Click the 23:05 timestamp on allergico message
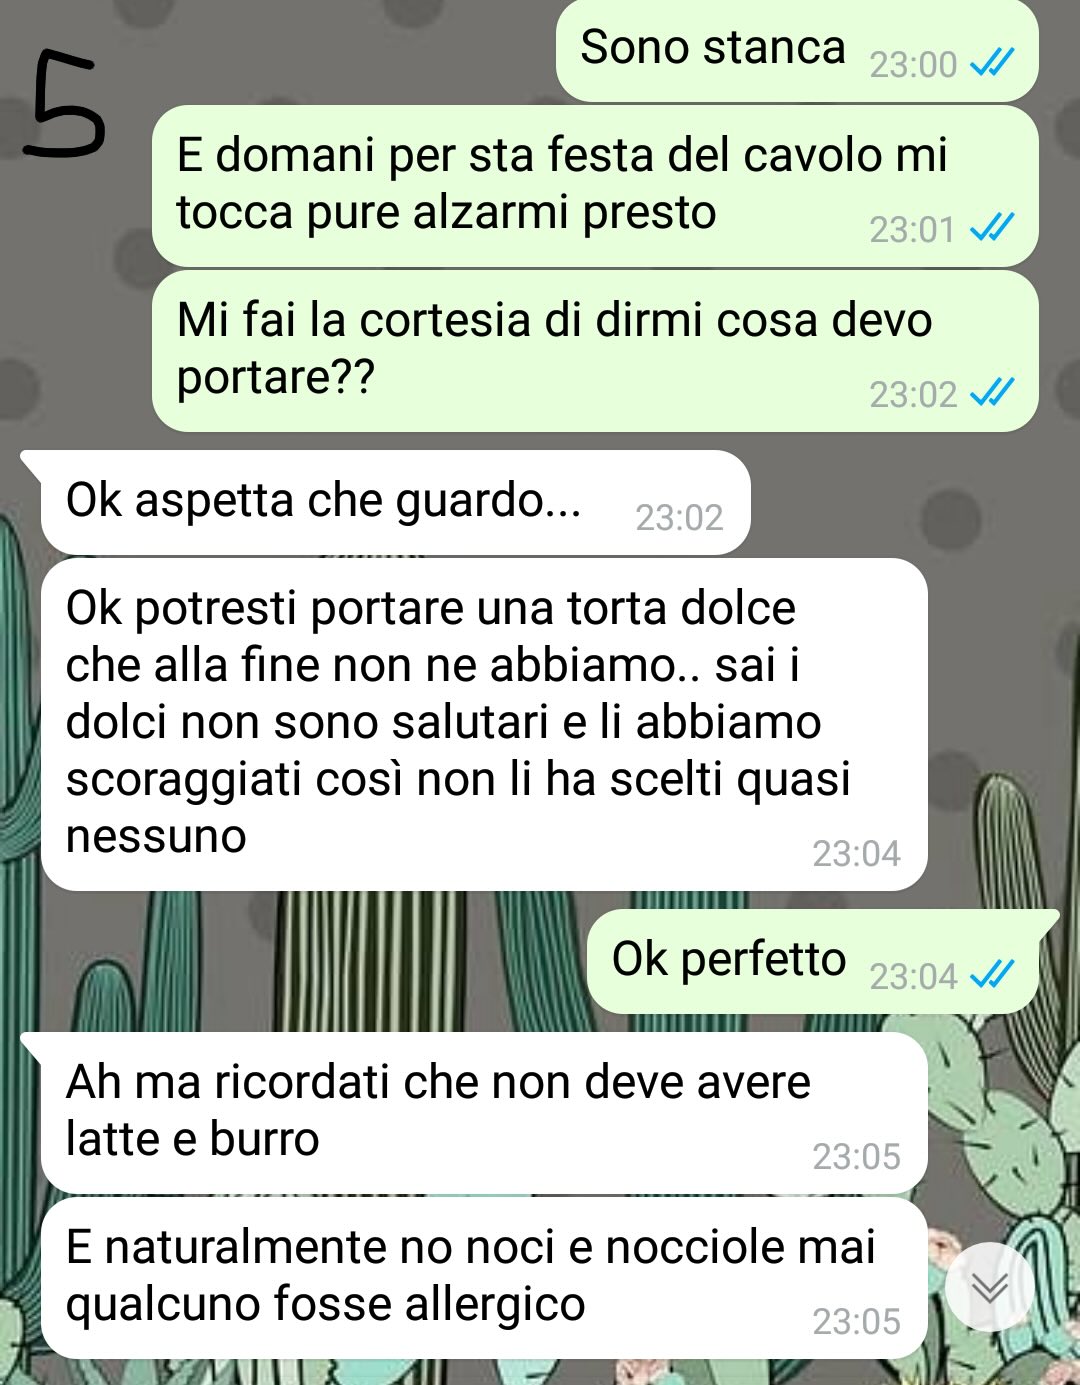Image resolution: width=1080 pixels, height=1385 pixels. [x=856, y=1321]
